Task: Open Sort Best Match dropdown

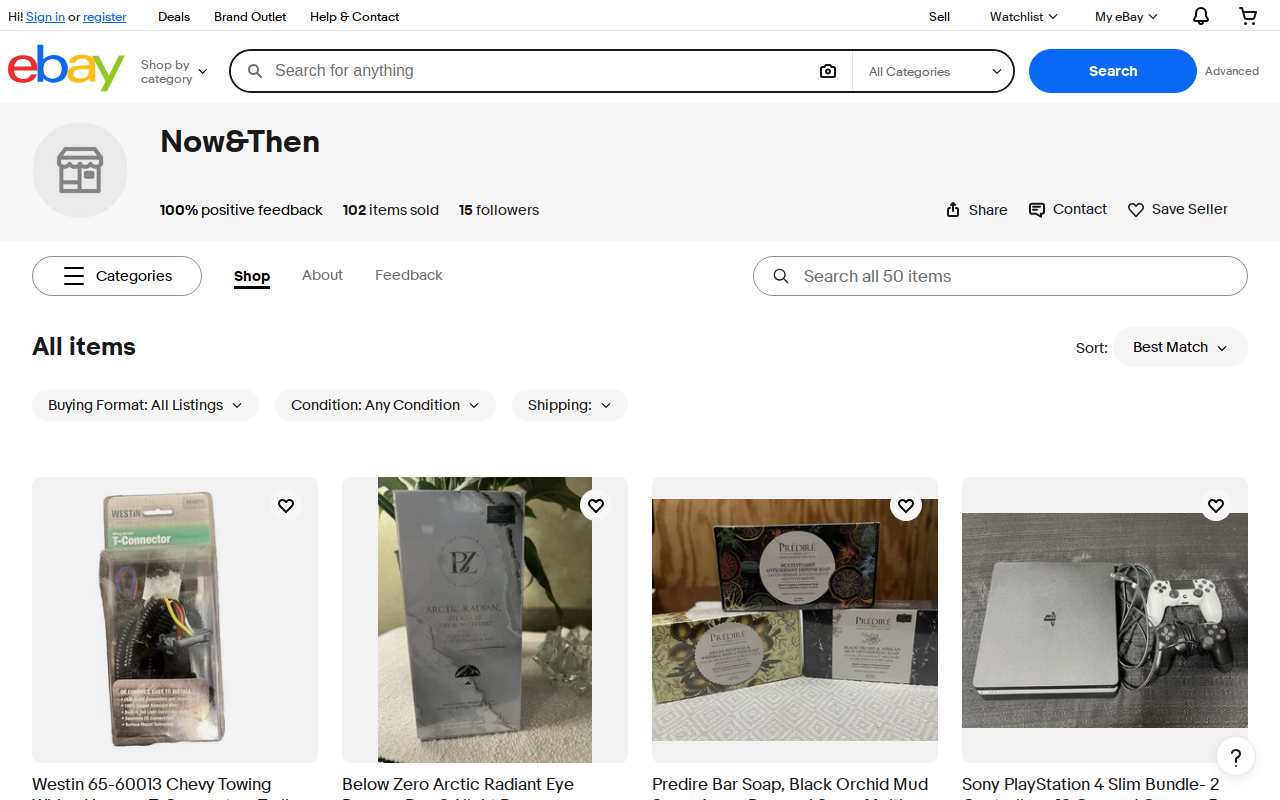Action: pyautogui.click(x=1180, y=347)
